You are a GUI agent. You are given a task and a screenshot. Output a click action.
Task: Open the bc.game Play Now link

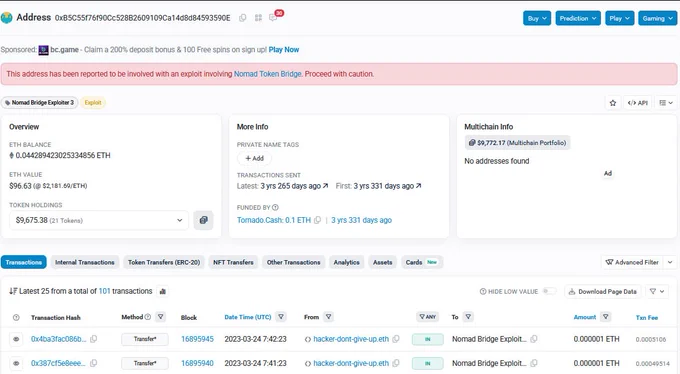pos(284,49)
